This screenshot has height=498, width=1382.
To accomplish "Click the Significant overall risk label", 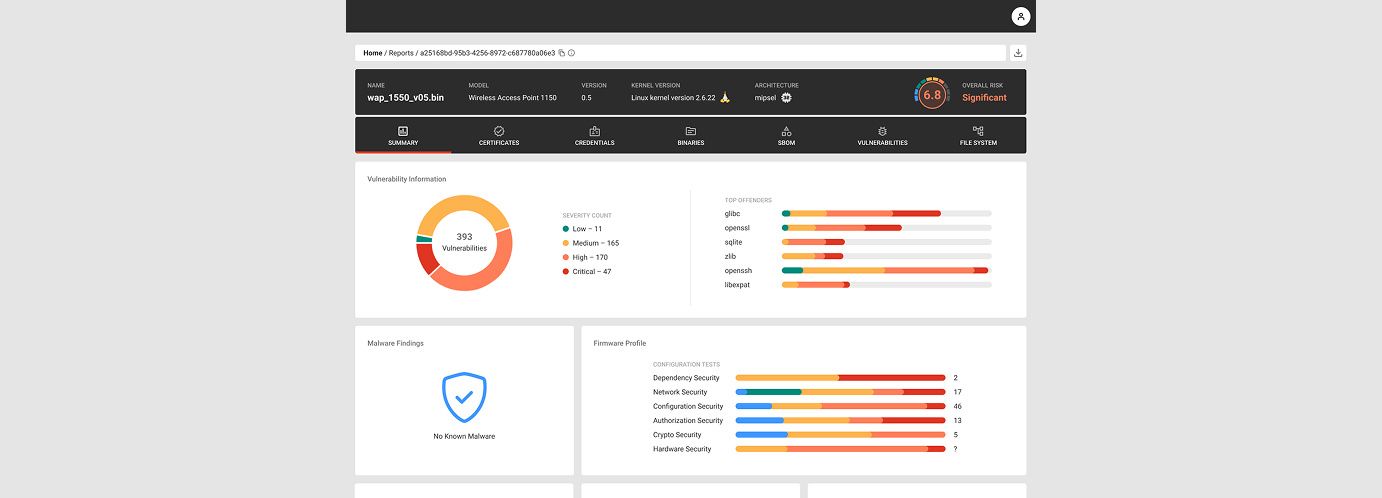I will 984,98.
